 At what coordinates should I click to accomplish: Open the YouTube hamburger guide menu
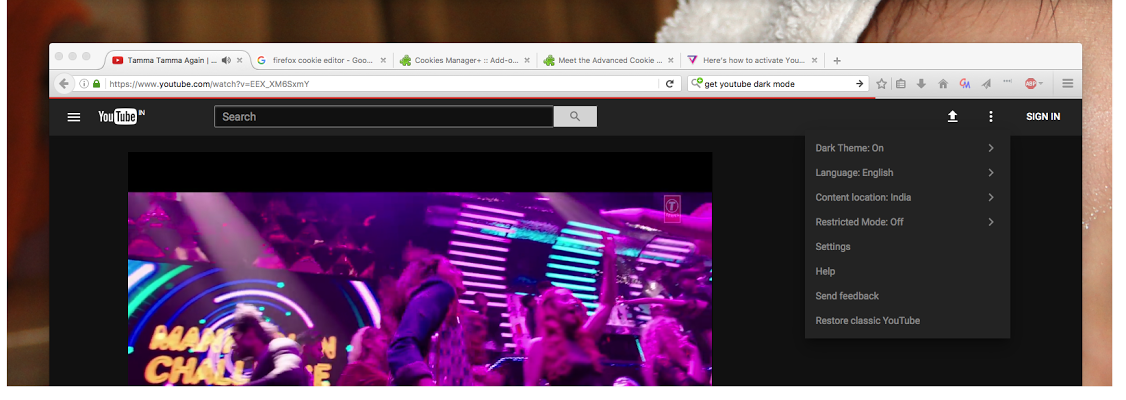pyautogui.click(x=73, y=116)
